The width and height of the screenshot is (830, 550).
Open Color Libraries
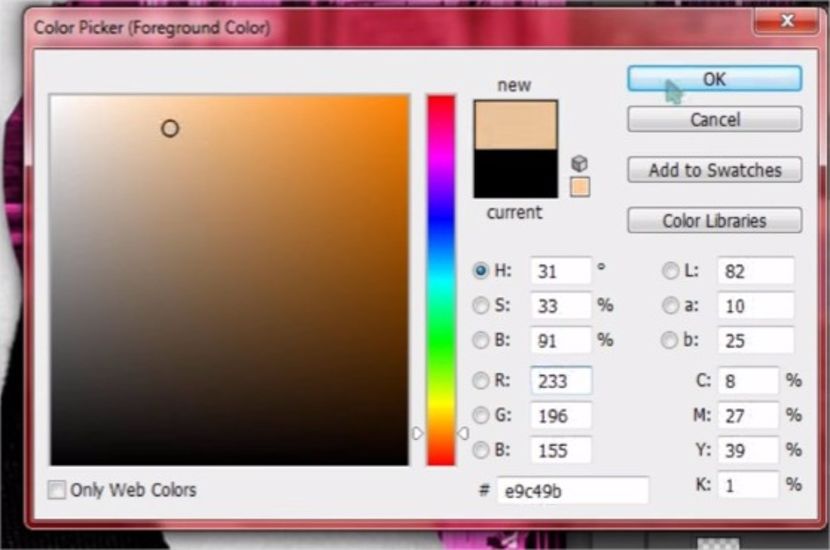coord(714,221)
